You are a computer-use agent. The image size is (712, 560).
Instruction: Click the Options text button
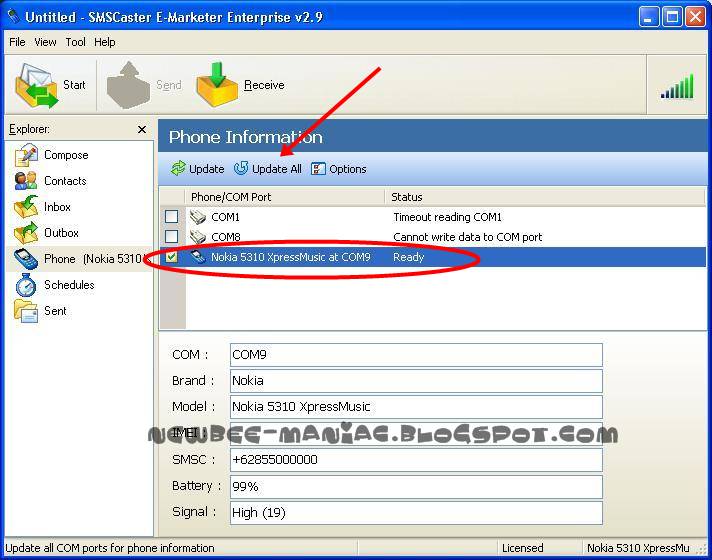pyautogui.click(x=348, y=169)
